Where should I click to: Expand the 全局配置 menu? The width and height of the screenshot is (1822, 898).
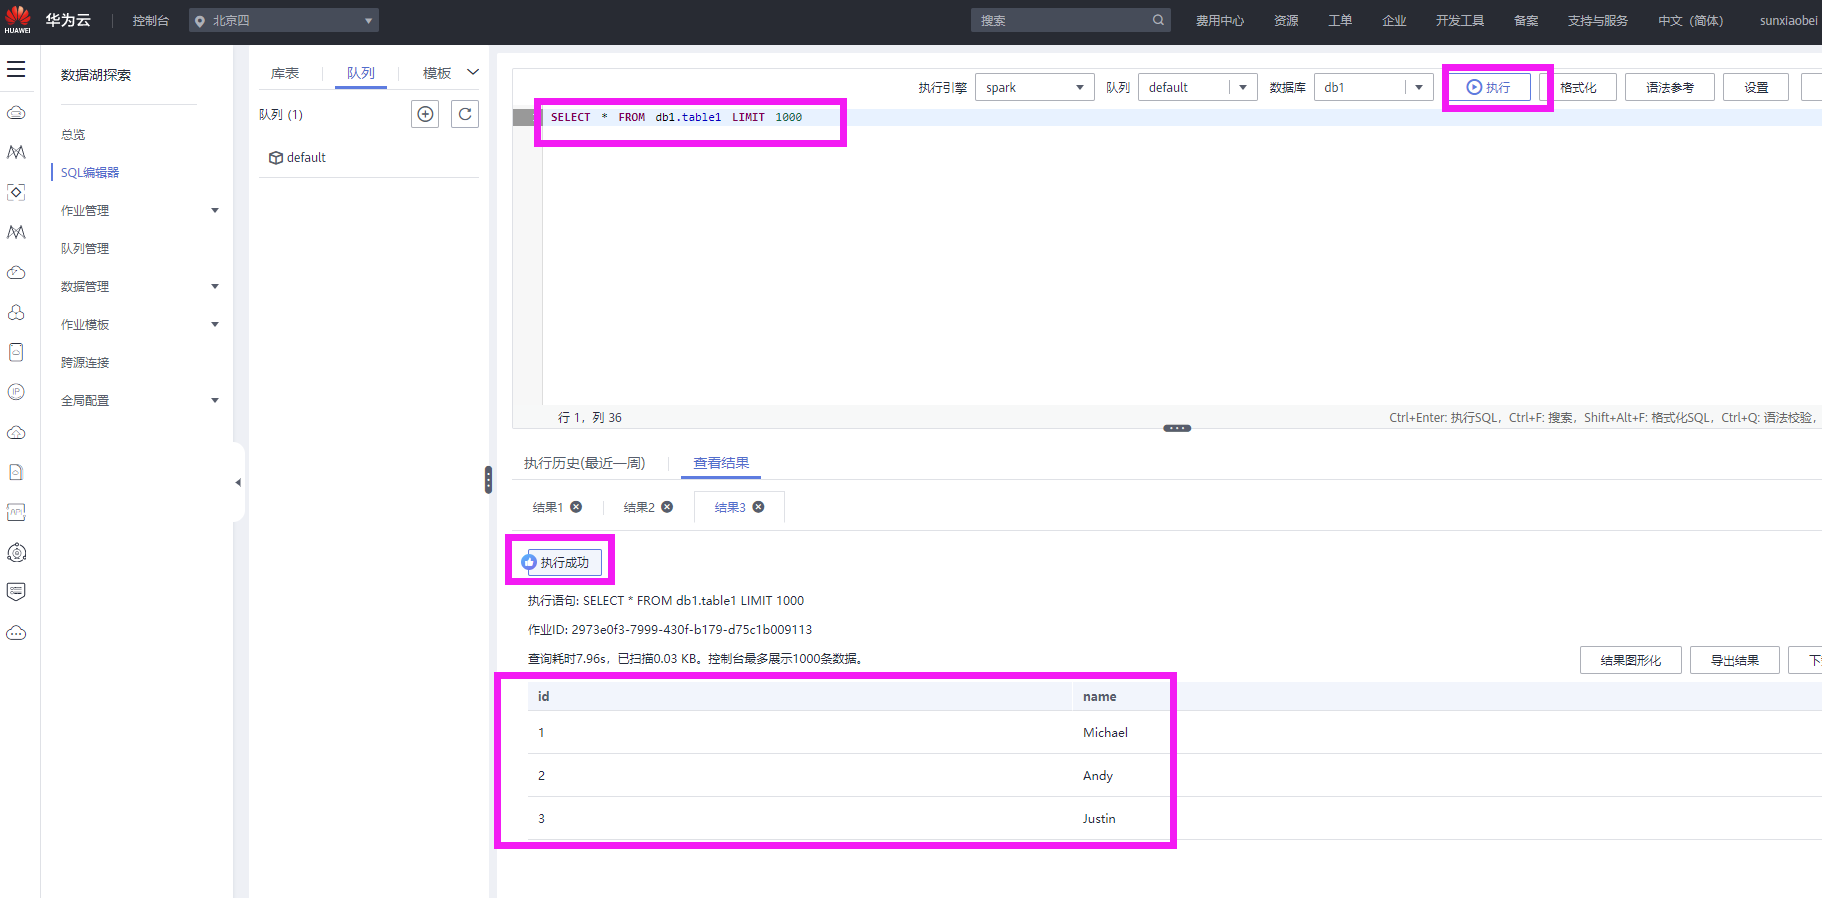[215, 401]
